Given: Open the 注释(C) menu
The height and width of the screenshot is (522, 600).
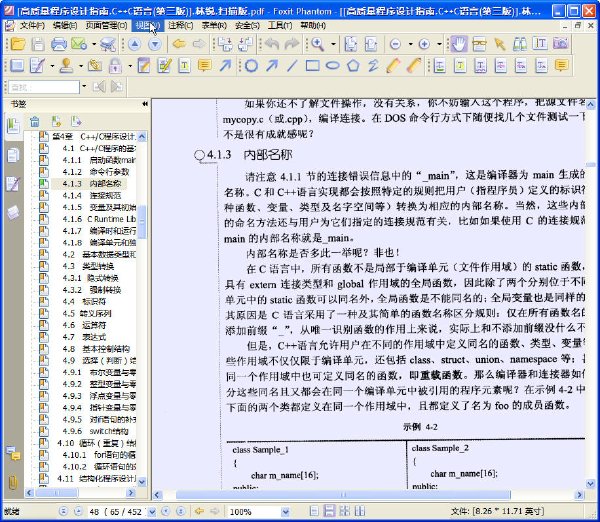Looking at the screenshot, I should point(181,26).
